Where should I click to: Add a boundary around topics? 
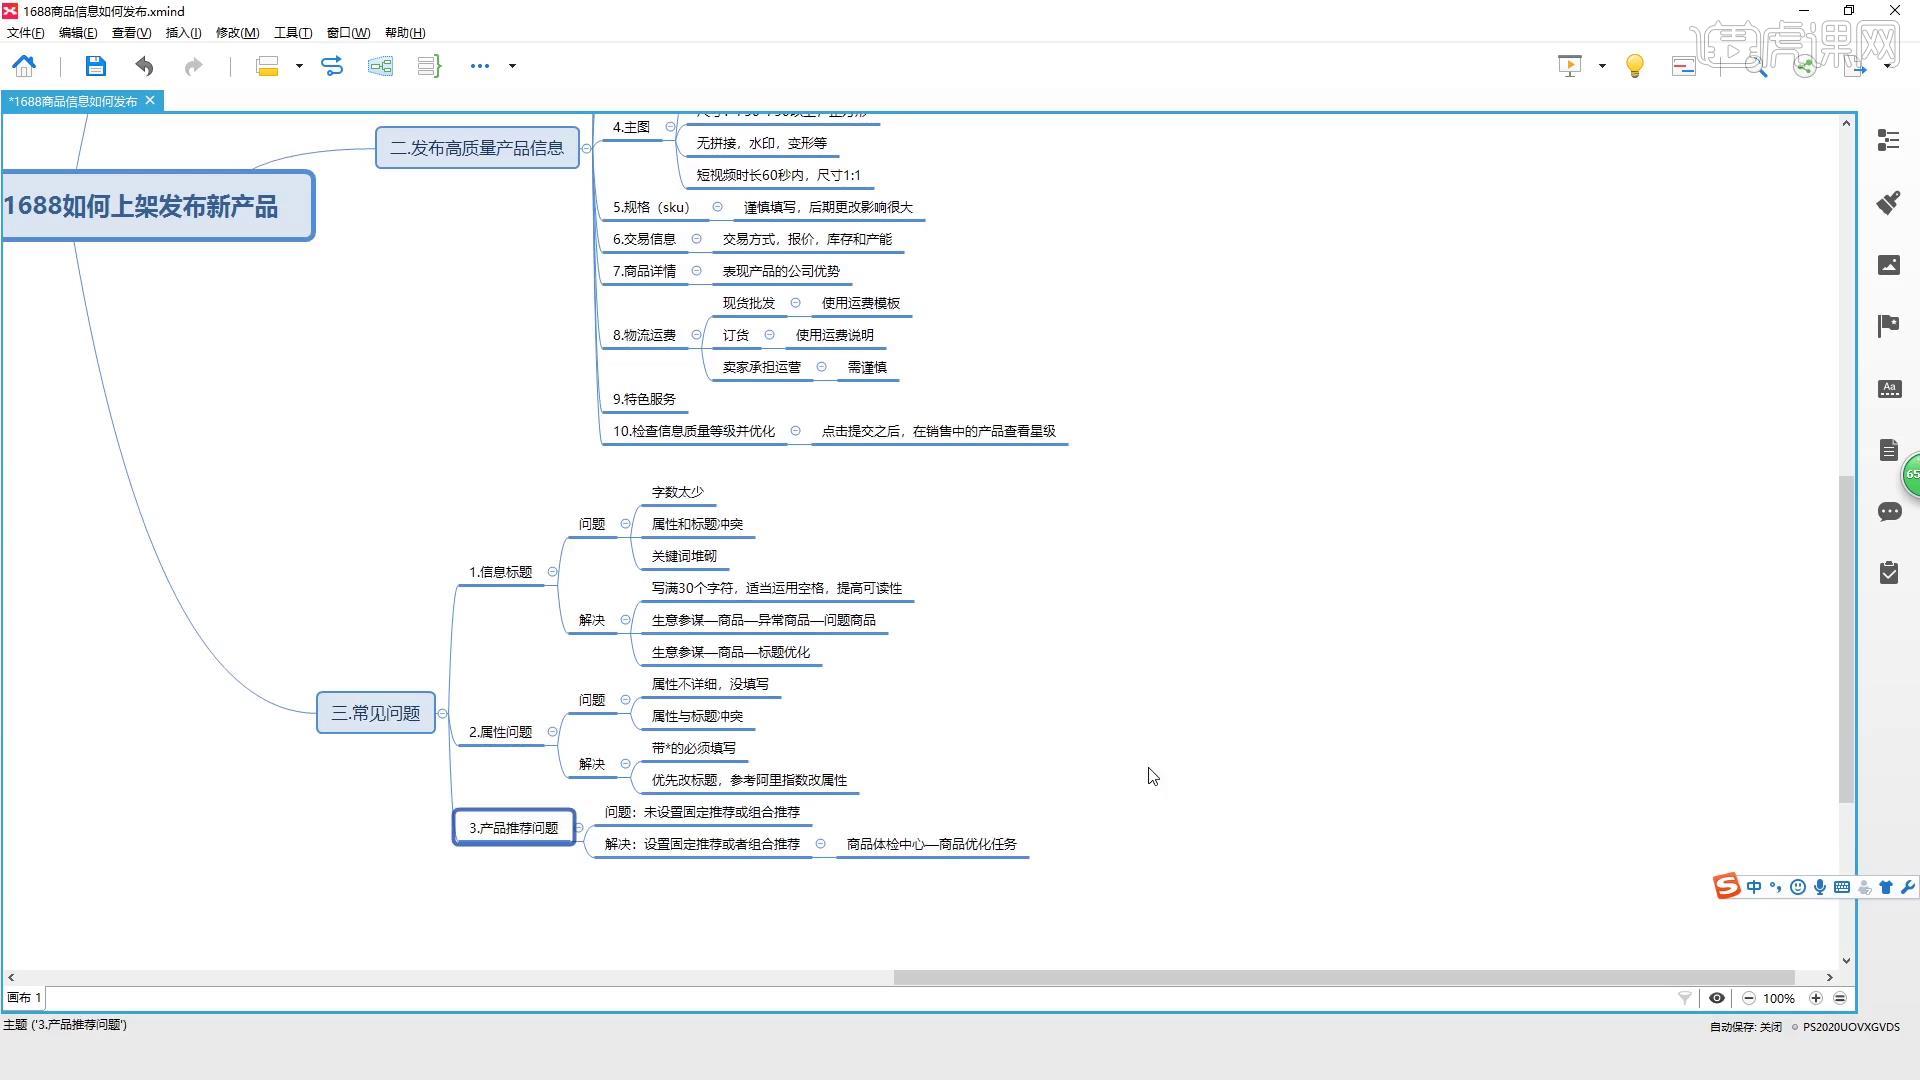coord(380,66)
